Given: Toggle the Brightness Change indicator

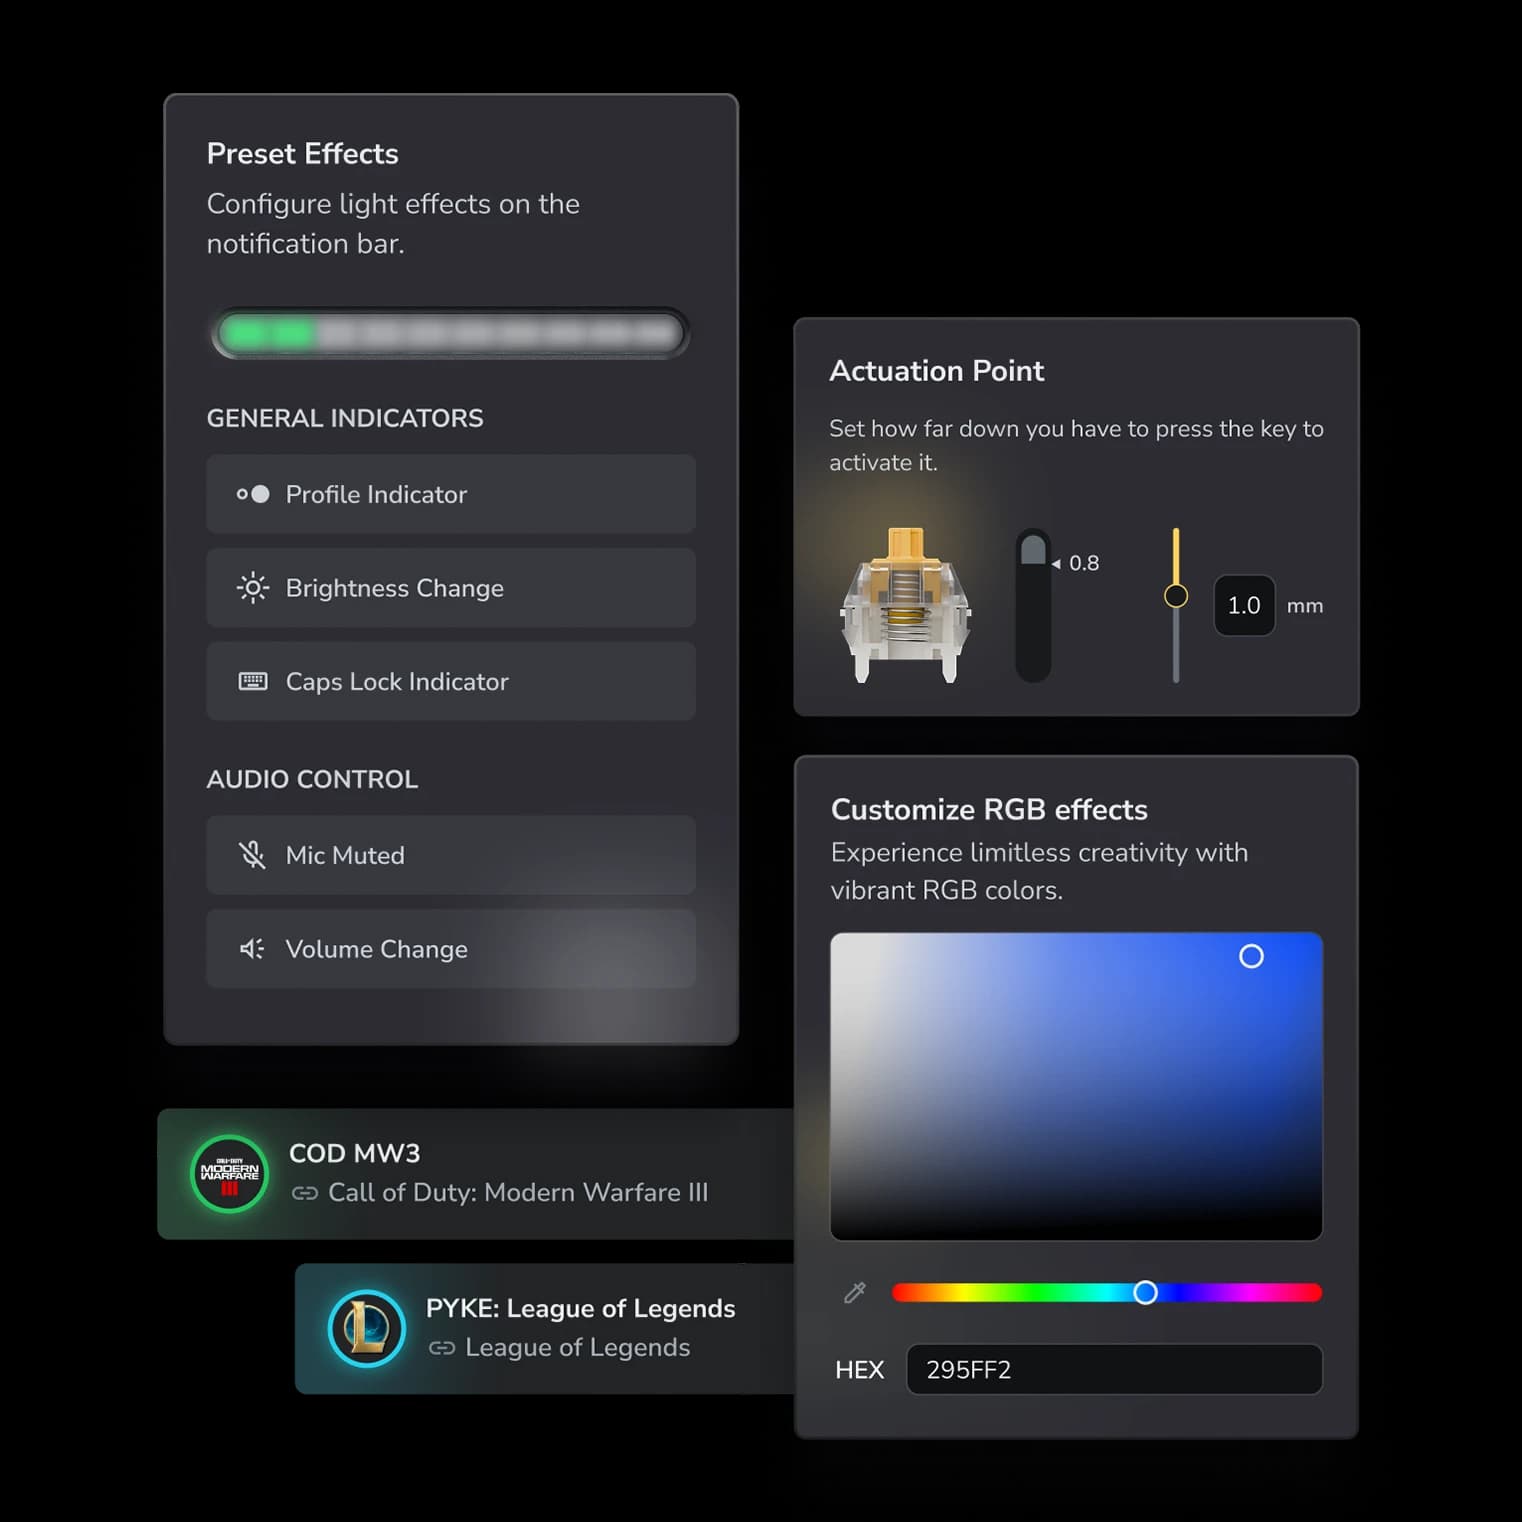Looking at the screenshot, I should (x=450, y=588).
